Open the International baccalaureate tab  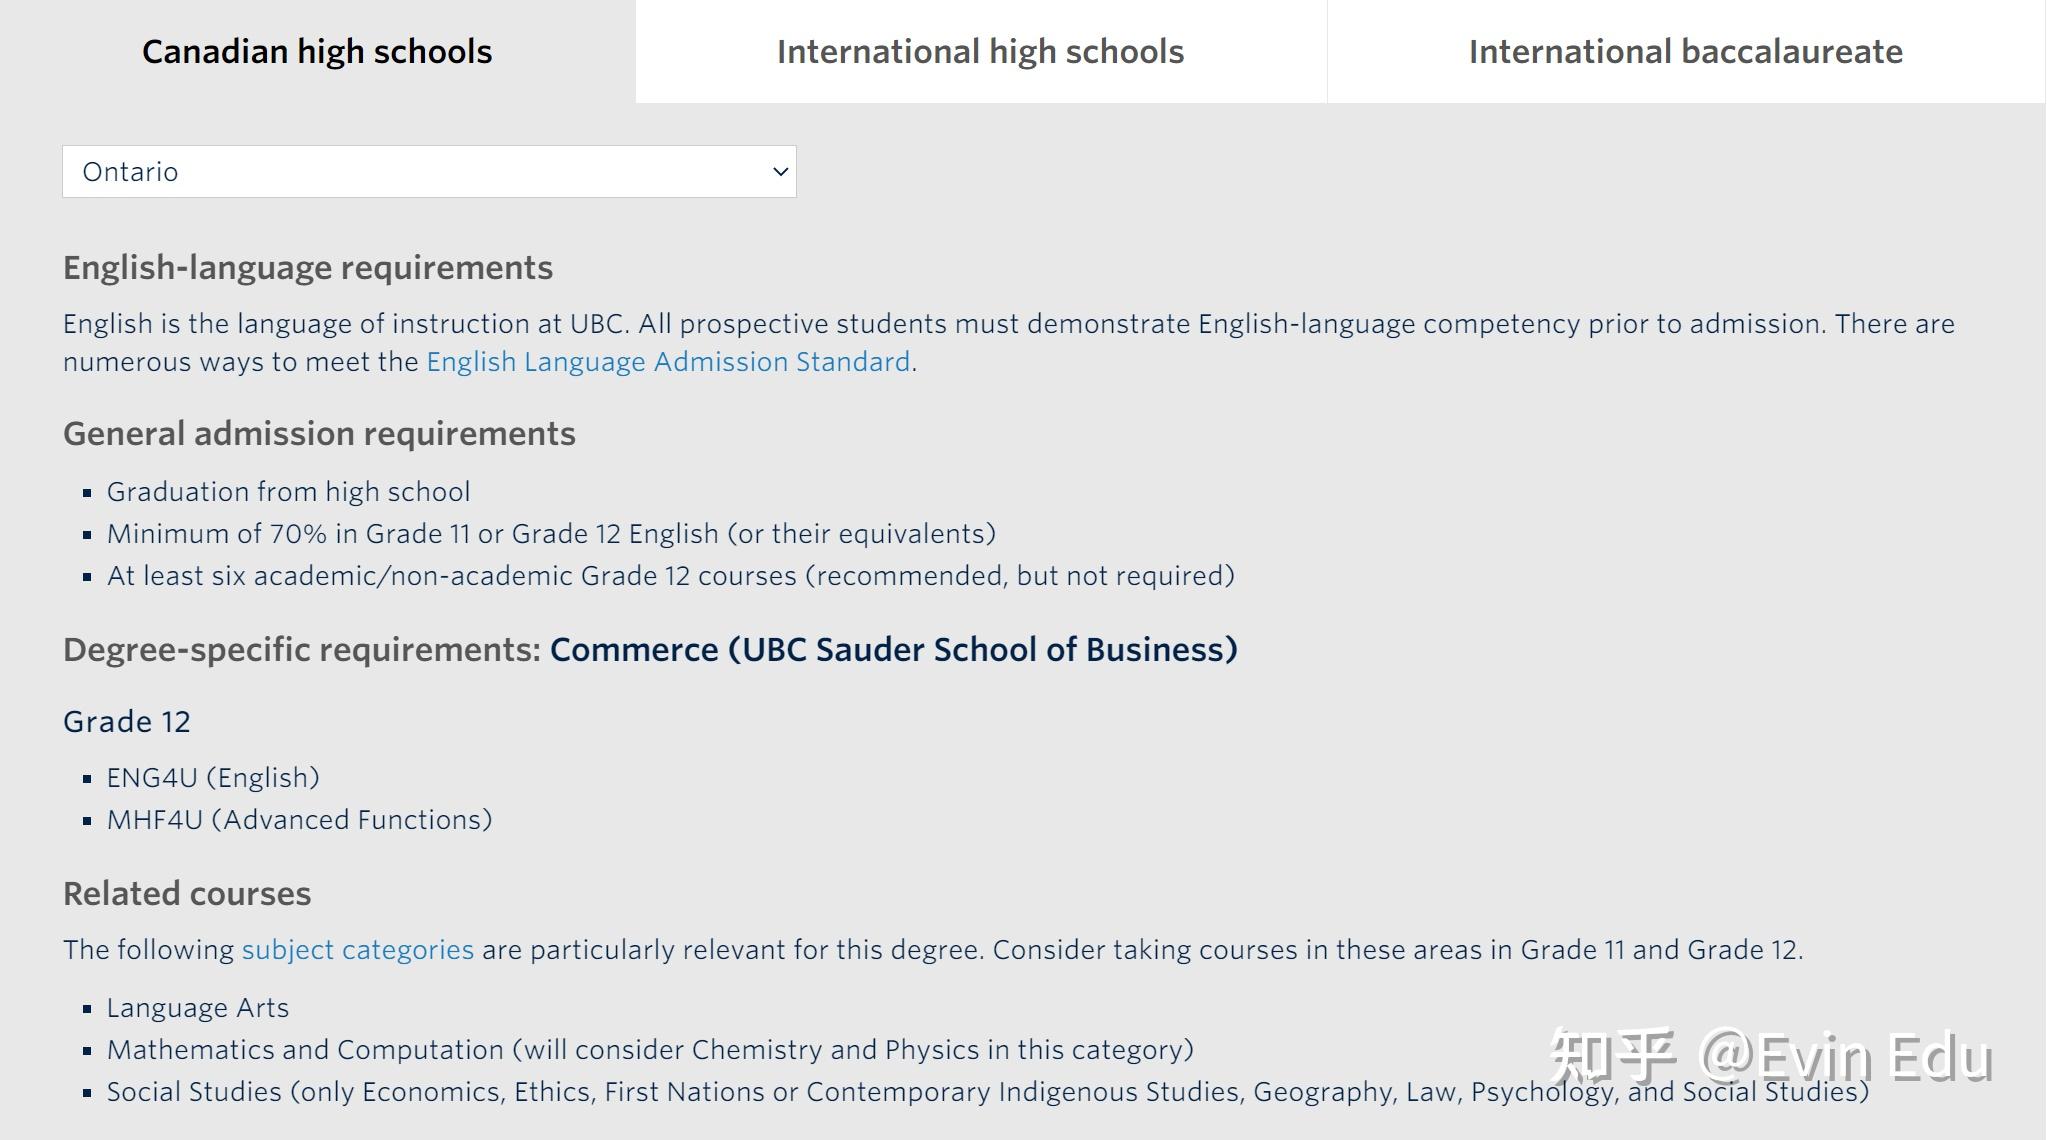[x=1685, y=52]
